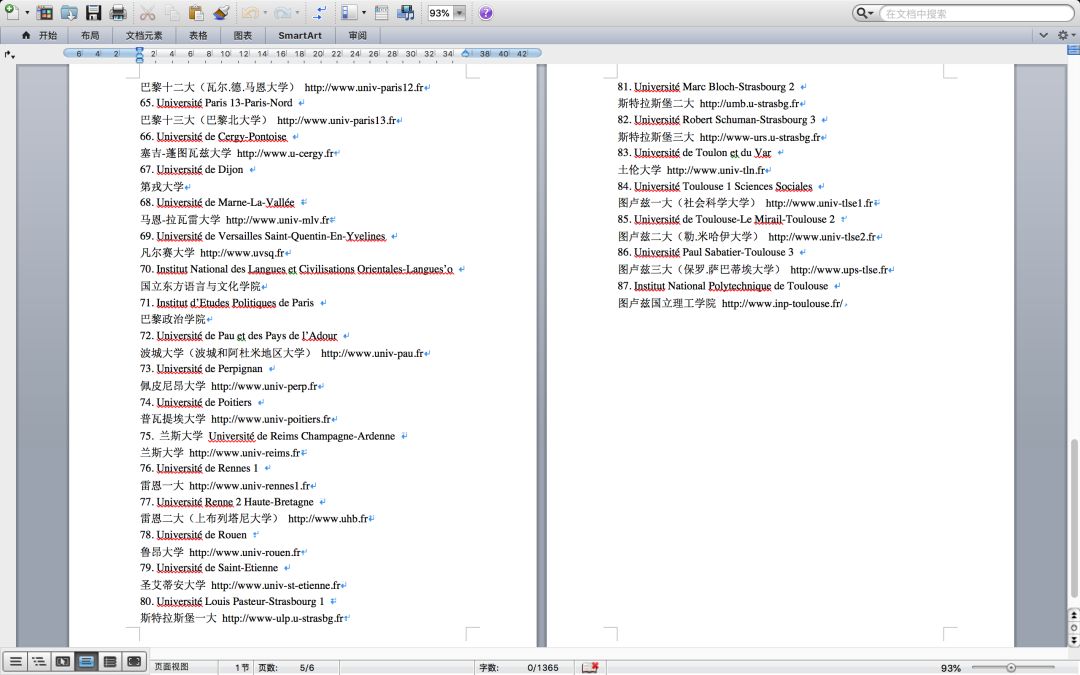Open the Media Browser icon
This screenshot has width=1080, height=675.
click(x=406, y=12)
